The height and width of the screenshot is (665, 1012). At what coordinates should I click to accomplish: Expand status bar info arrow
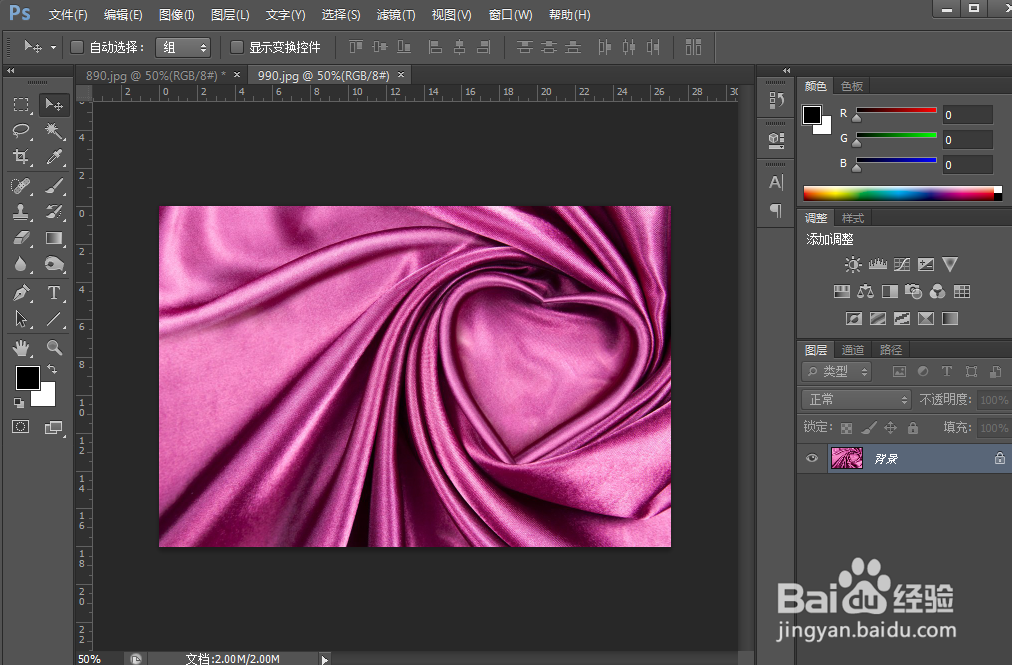point(325,659)
